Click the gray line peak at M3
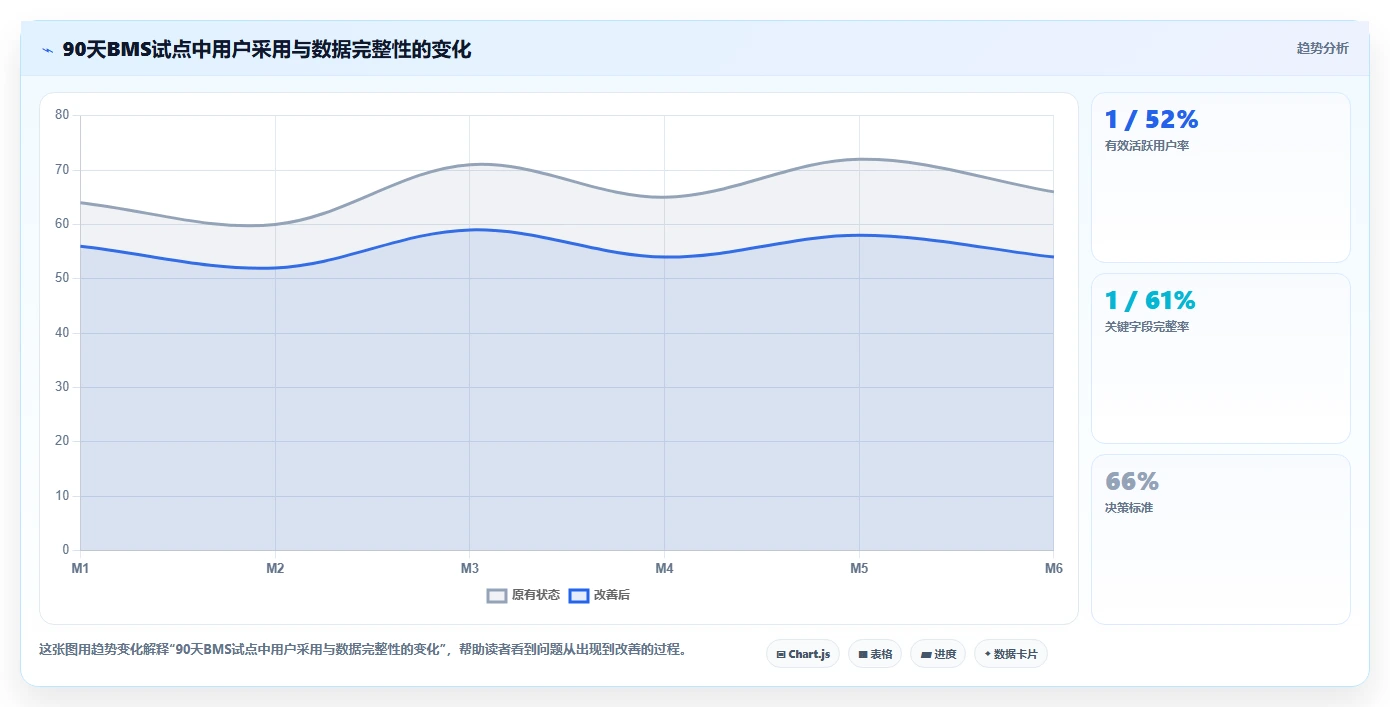1390x707 pixels. (x=470, y=164)
